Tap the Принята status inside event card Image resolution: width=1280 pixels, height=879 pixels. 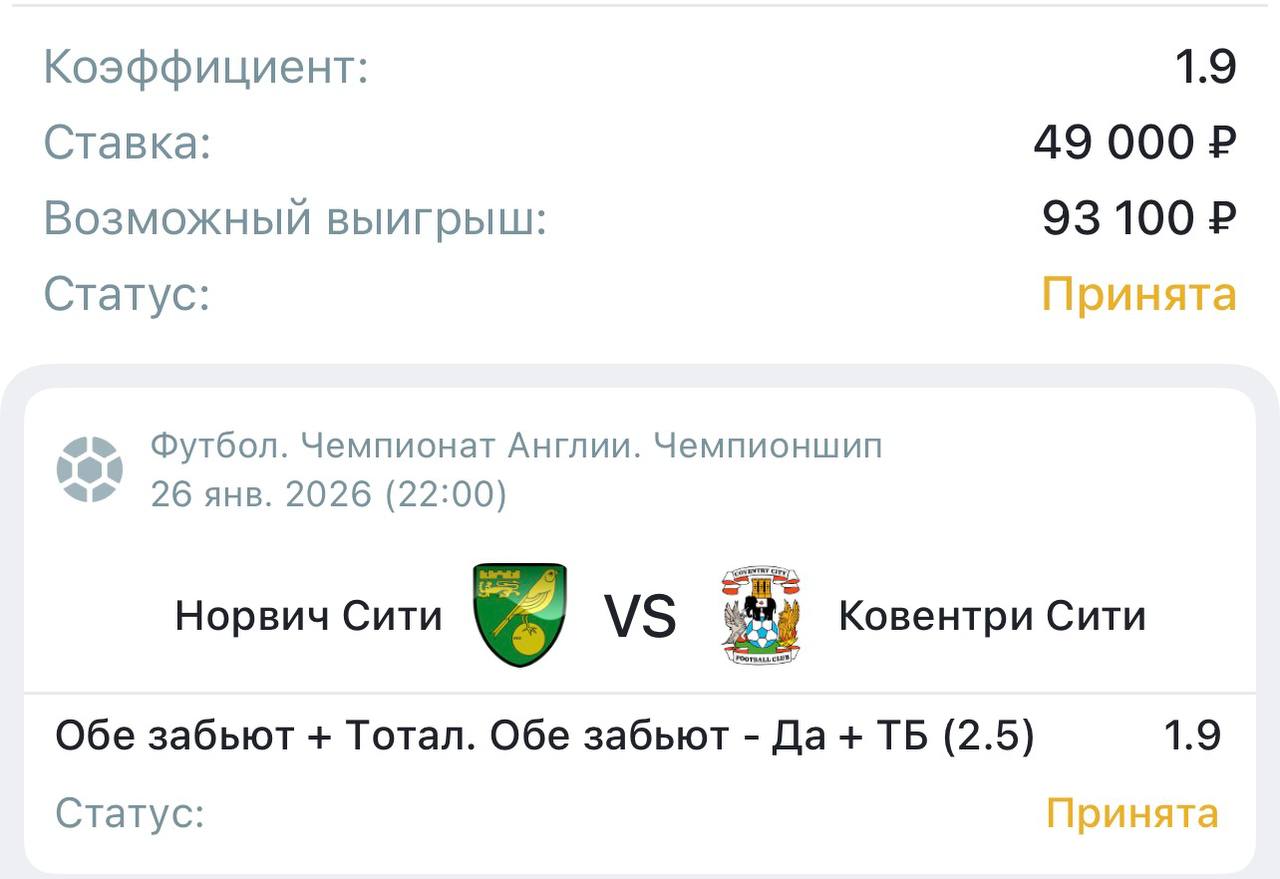click(x=1132, y=814)
